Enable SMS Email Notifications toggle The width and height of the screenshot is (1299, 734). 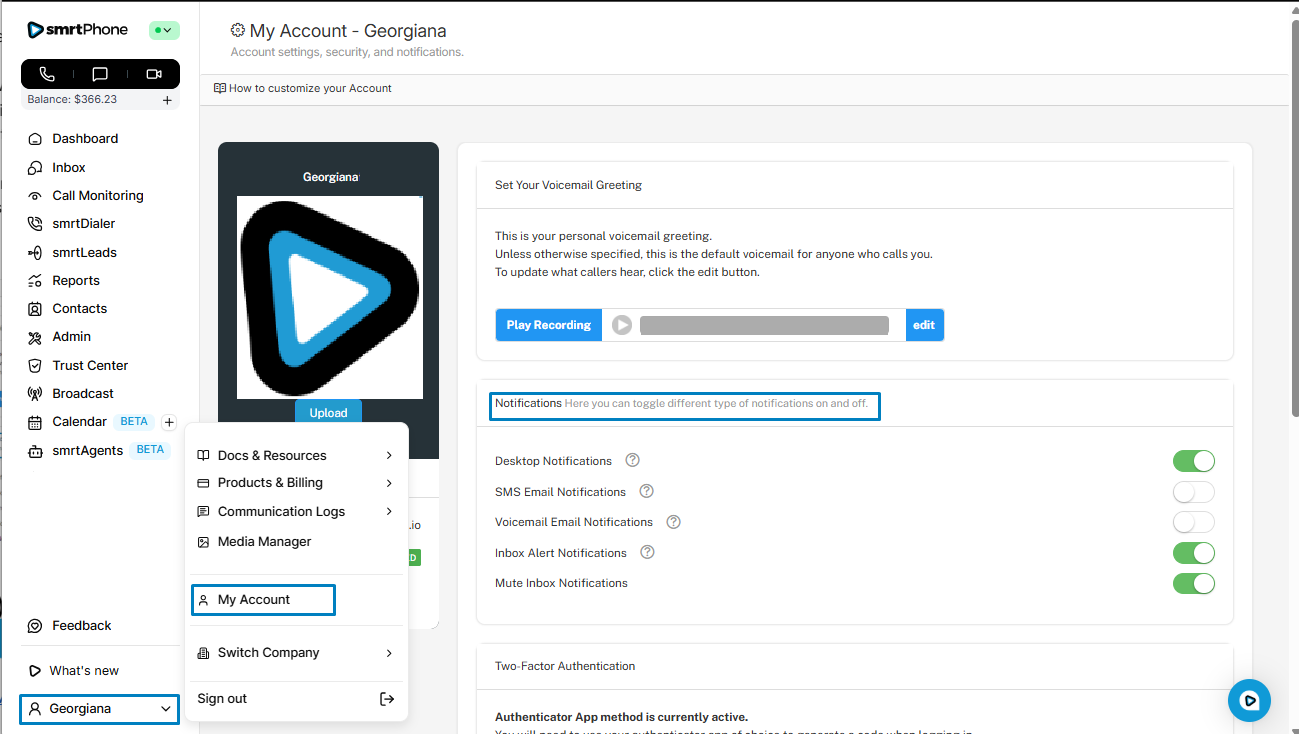click(x=1193, y=492)
